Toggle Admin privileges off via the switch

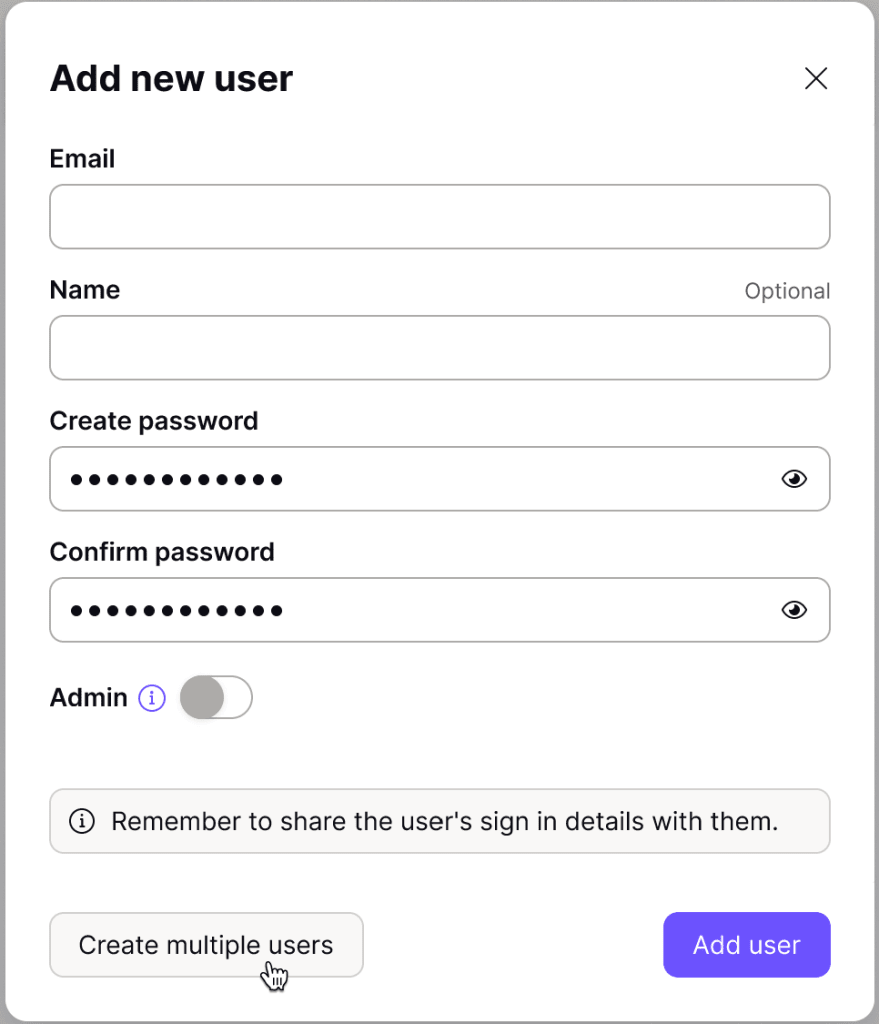pos(216,697)
